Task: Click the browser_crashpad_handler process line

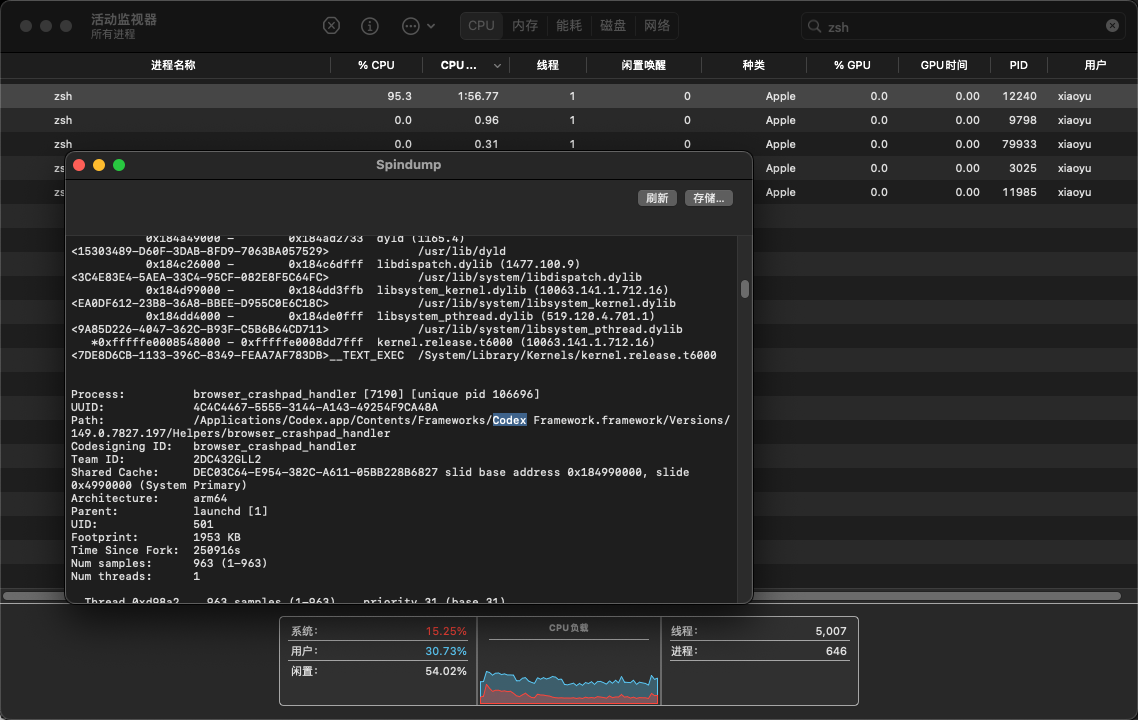Action: click(306, 394)
